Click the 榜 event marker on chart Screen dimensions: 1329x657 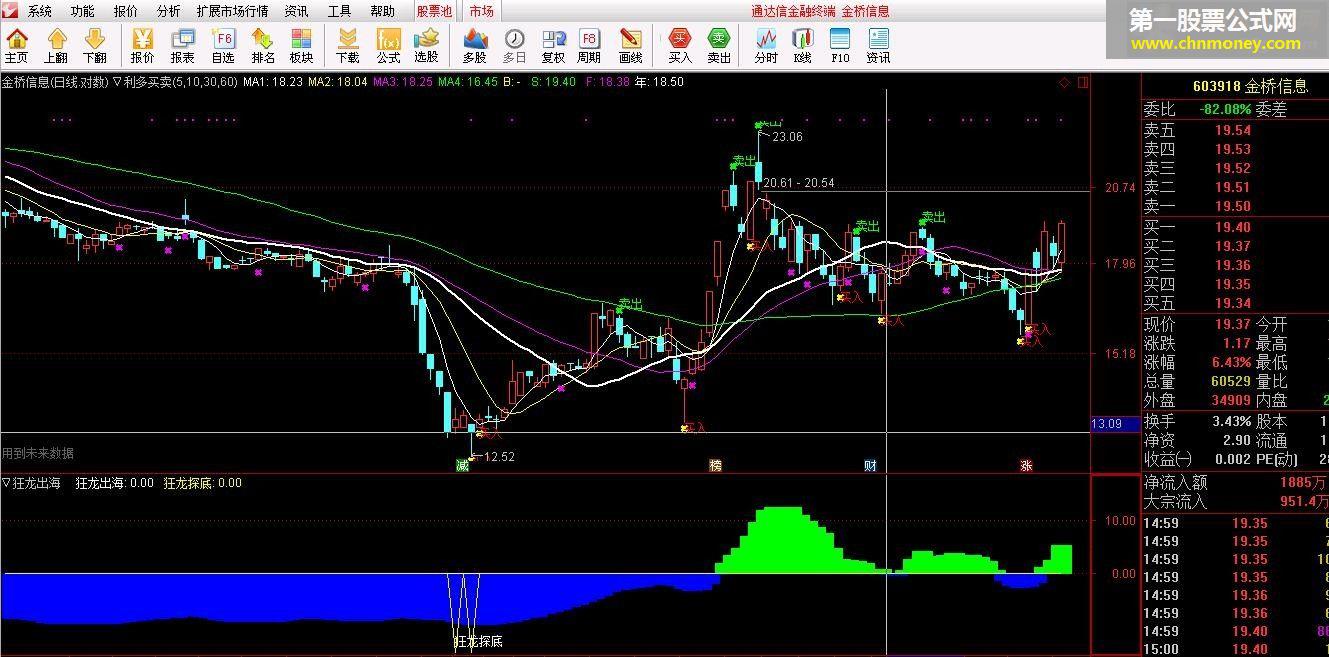click(715, 466)
